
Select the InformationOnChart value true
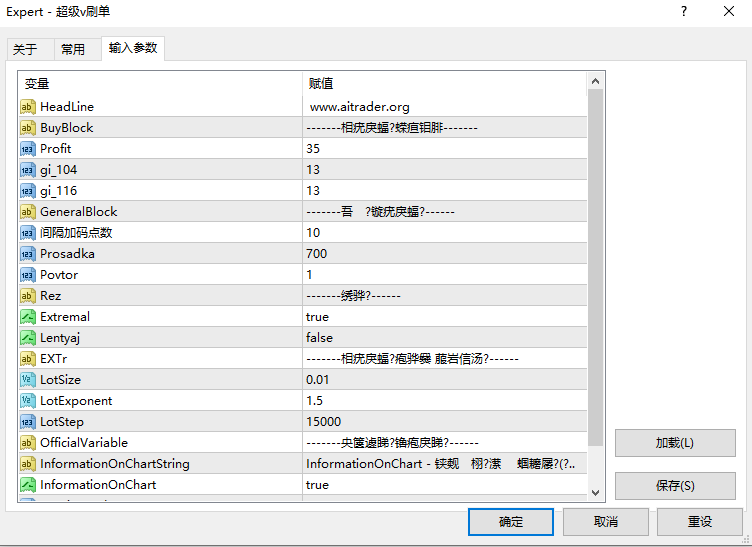[318, 485]
